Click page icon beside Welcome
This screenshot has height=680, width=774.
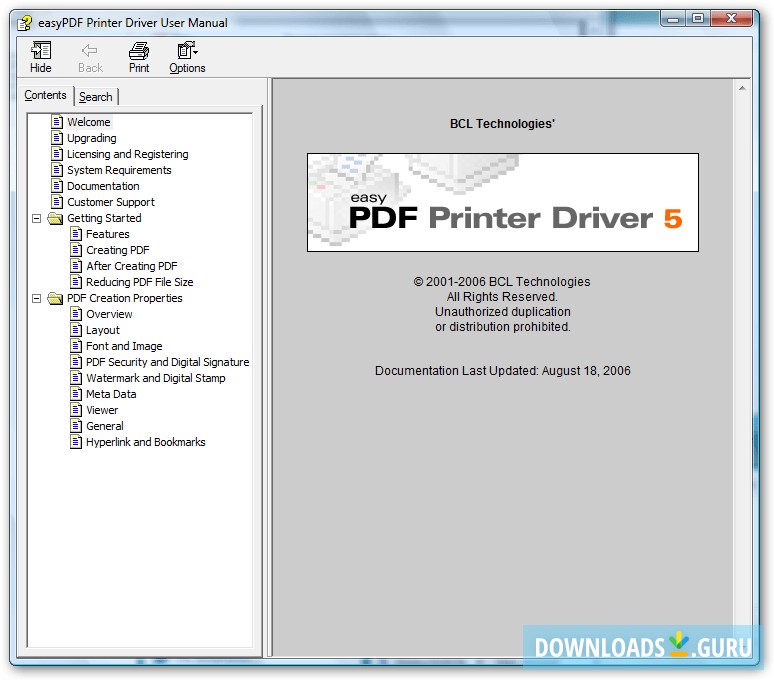[x=57, y=121]
